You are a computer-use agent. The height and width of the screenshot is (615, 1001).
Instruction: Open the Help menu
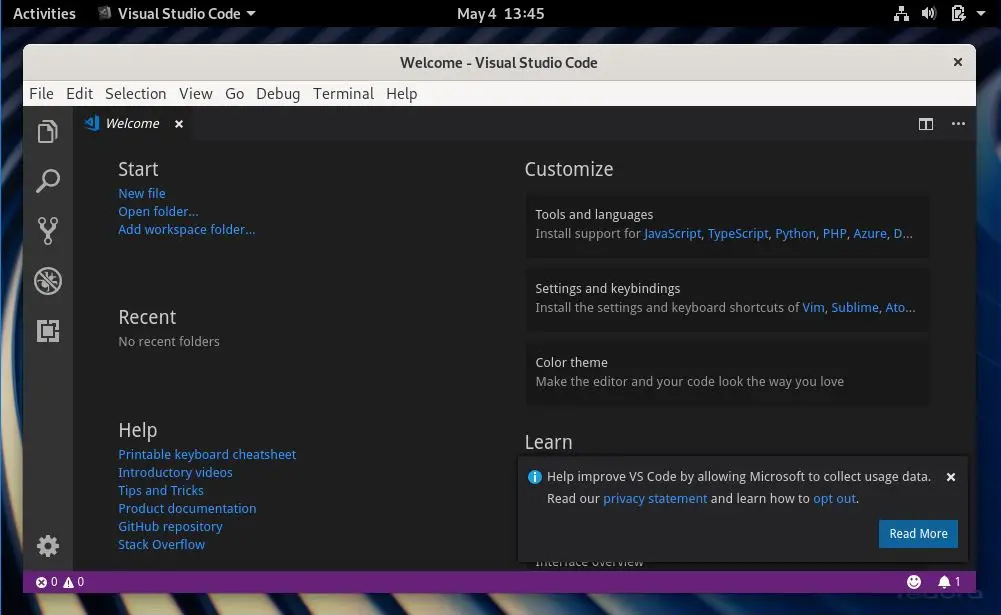point(402,94)
